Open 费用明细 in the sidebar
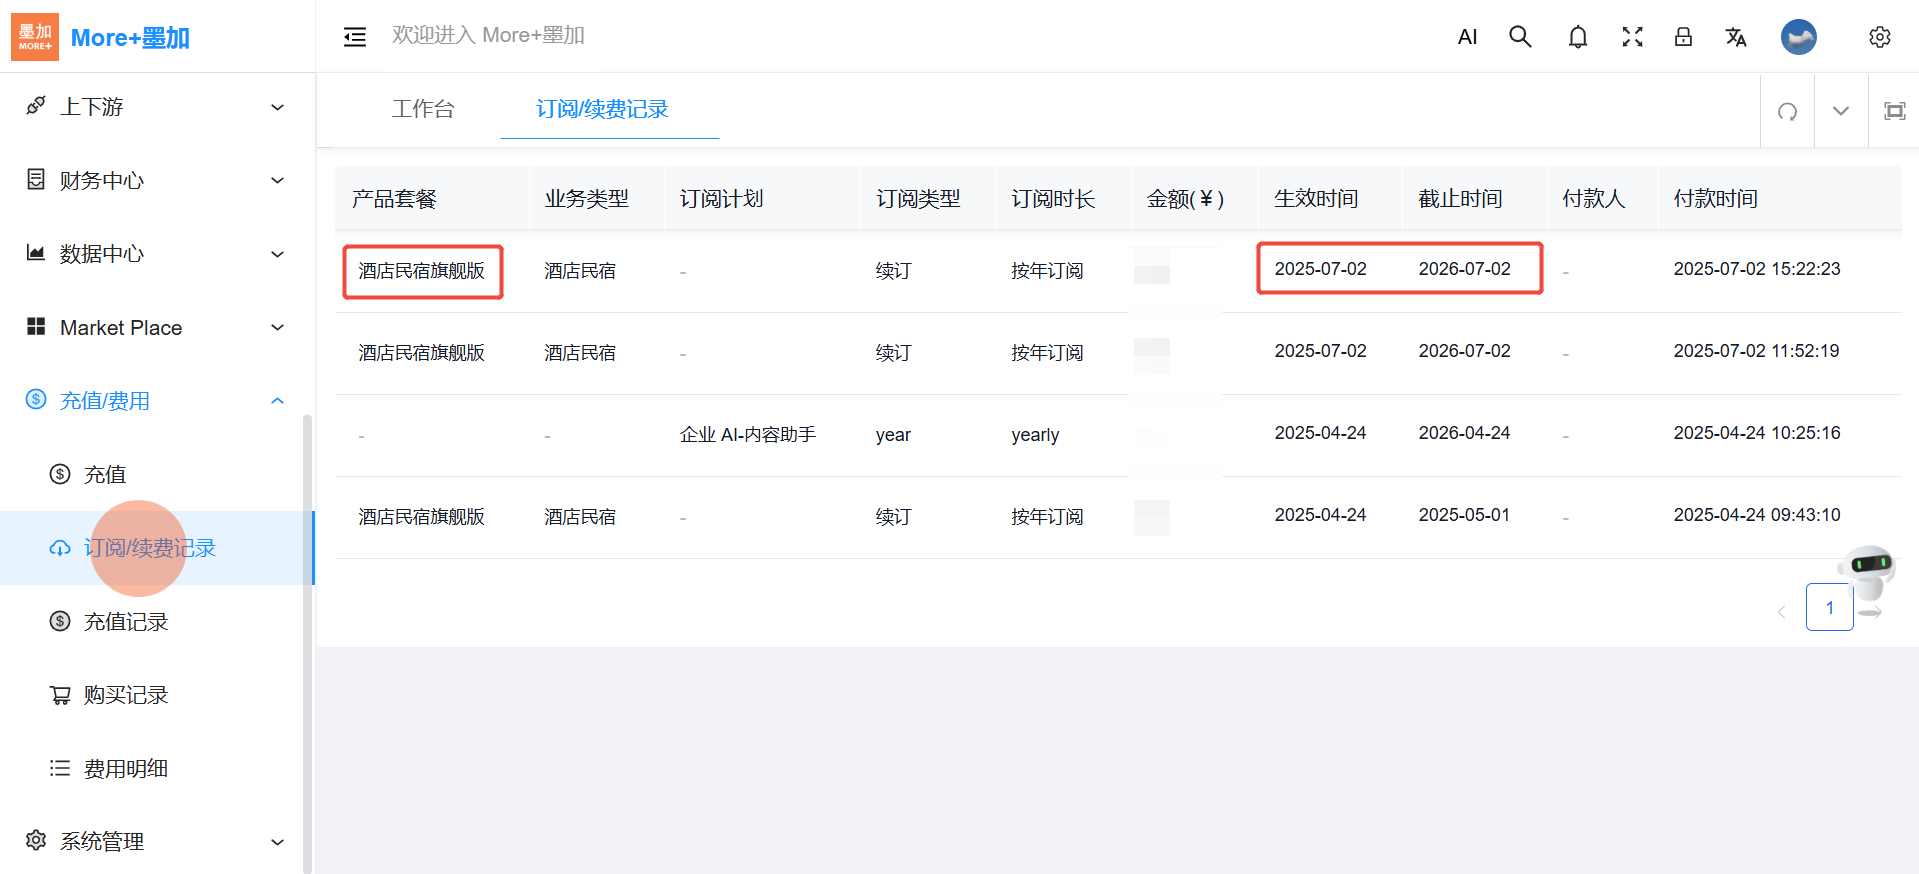1919x874 pixels. pyautogui.click(x=126, y=769)
